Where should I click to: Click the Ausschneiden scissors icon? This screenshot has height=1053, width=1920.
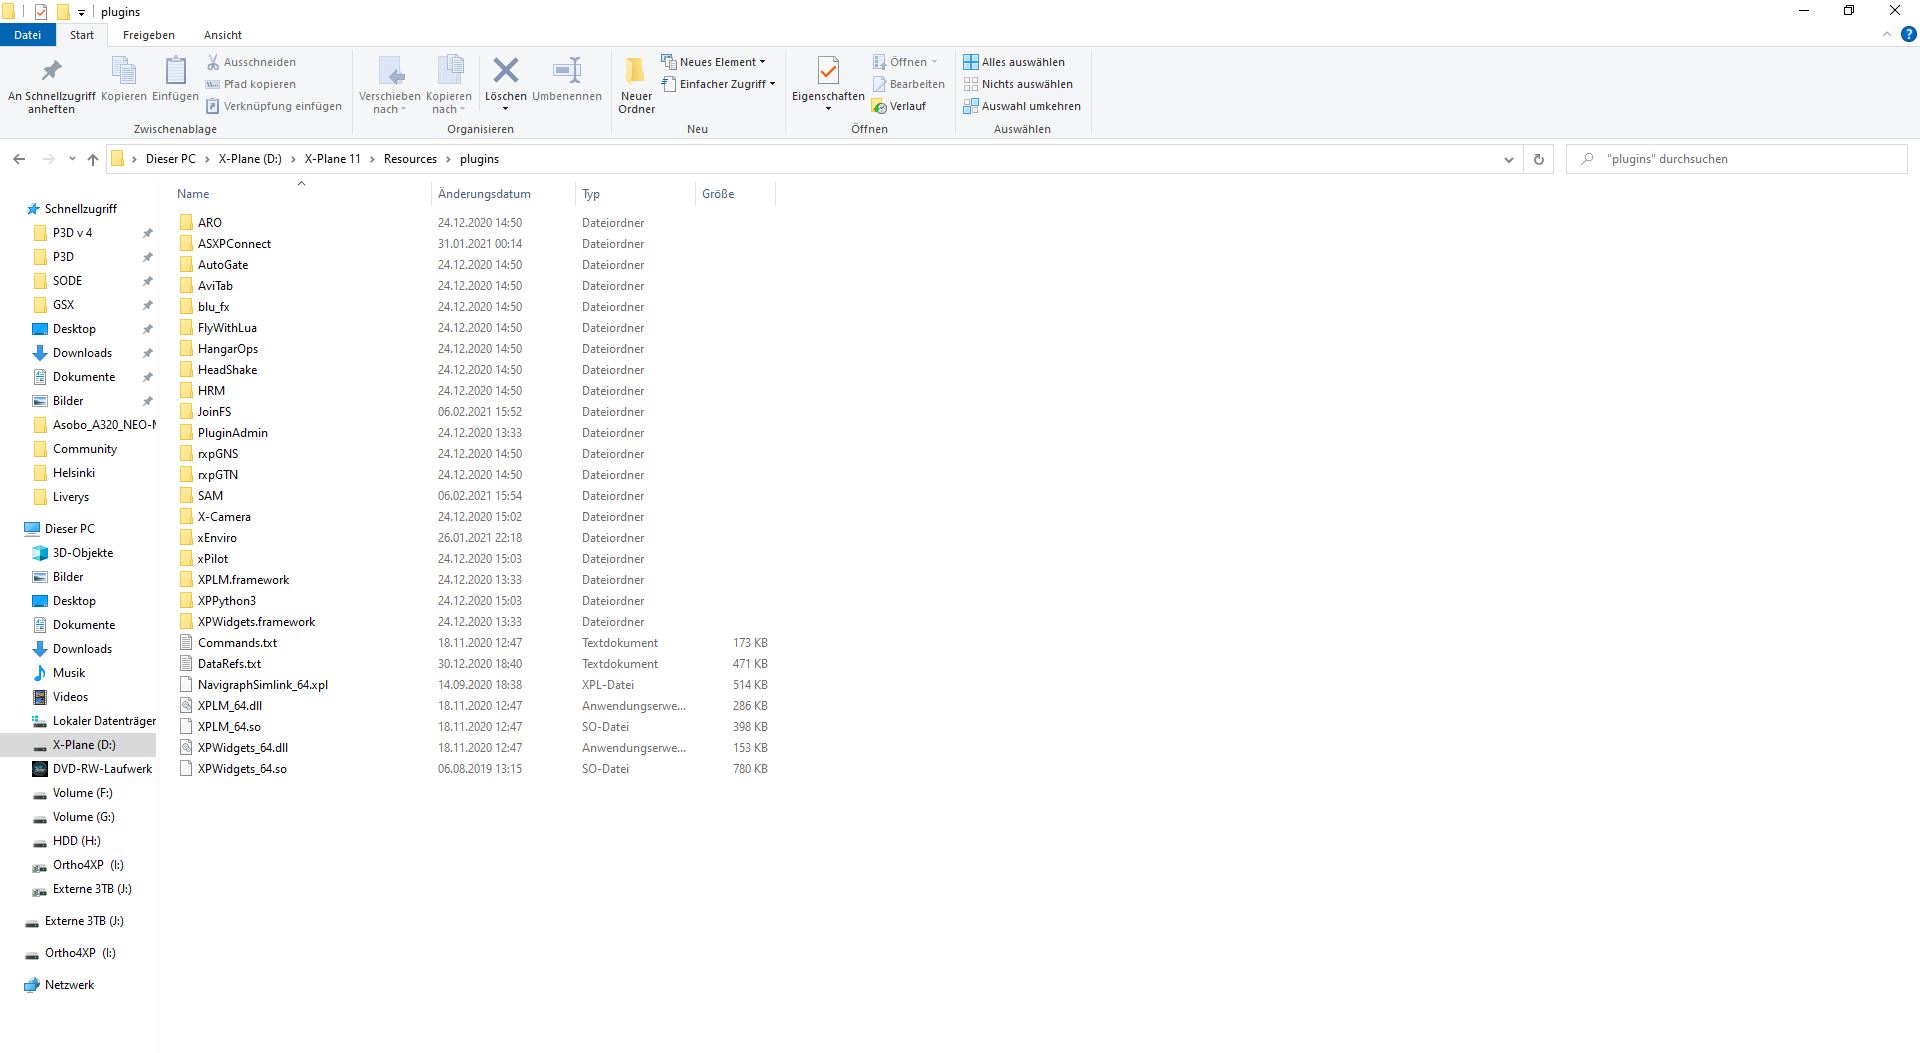(213, 62)
